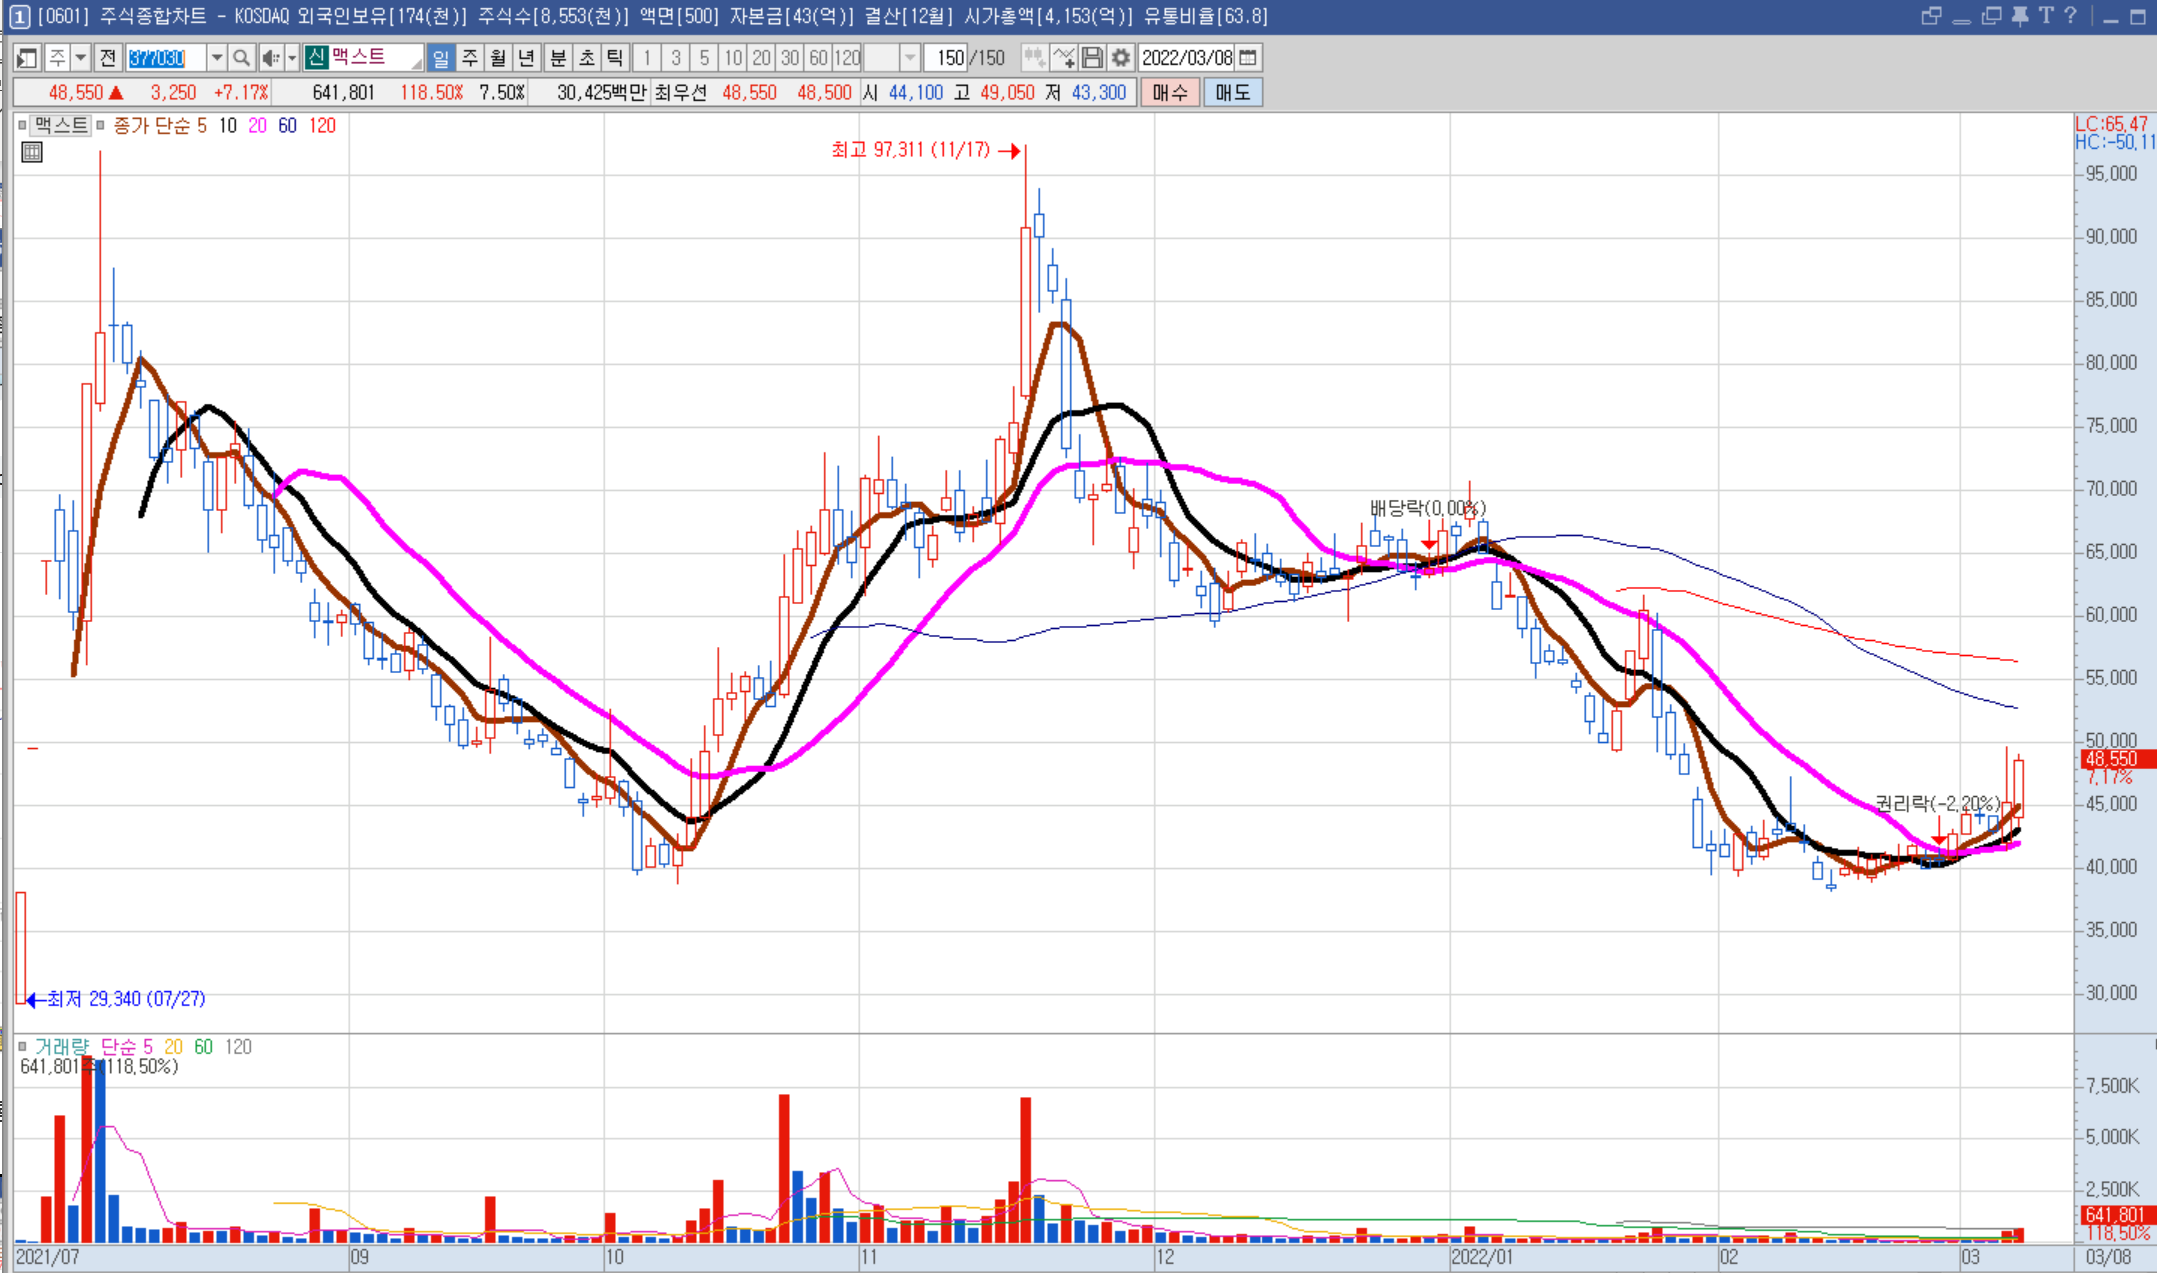Image resolution: width=2157 pixels, height=1273 pixels.
Task: Click the 매도 sell button
Action: (1232, 93)
